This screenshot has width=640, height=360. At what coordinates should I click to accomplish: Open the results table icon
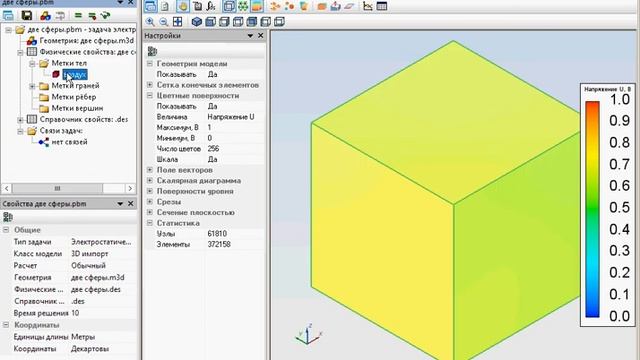(382, 6)
